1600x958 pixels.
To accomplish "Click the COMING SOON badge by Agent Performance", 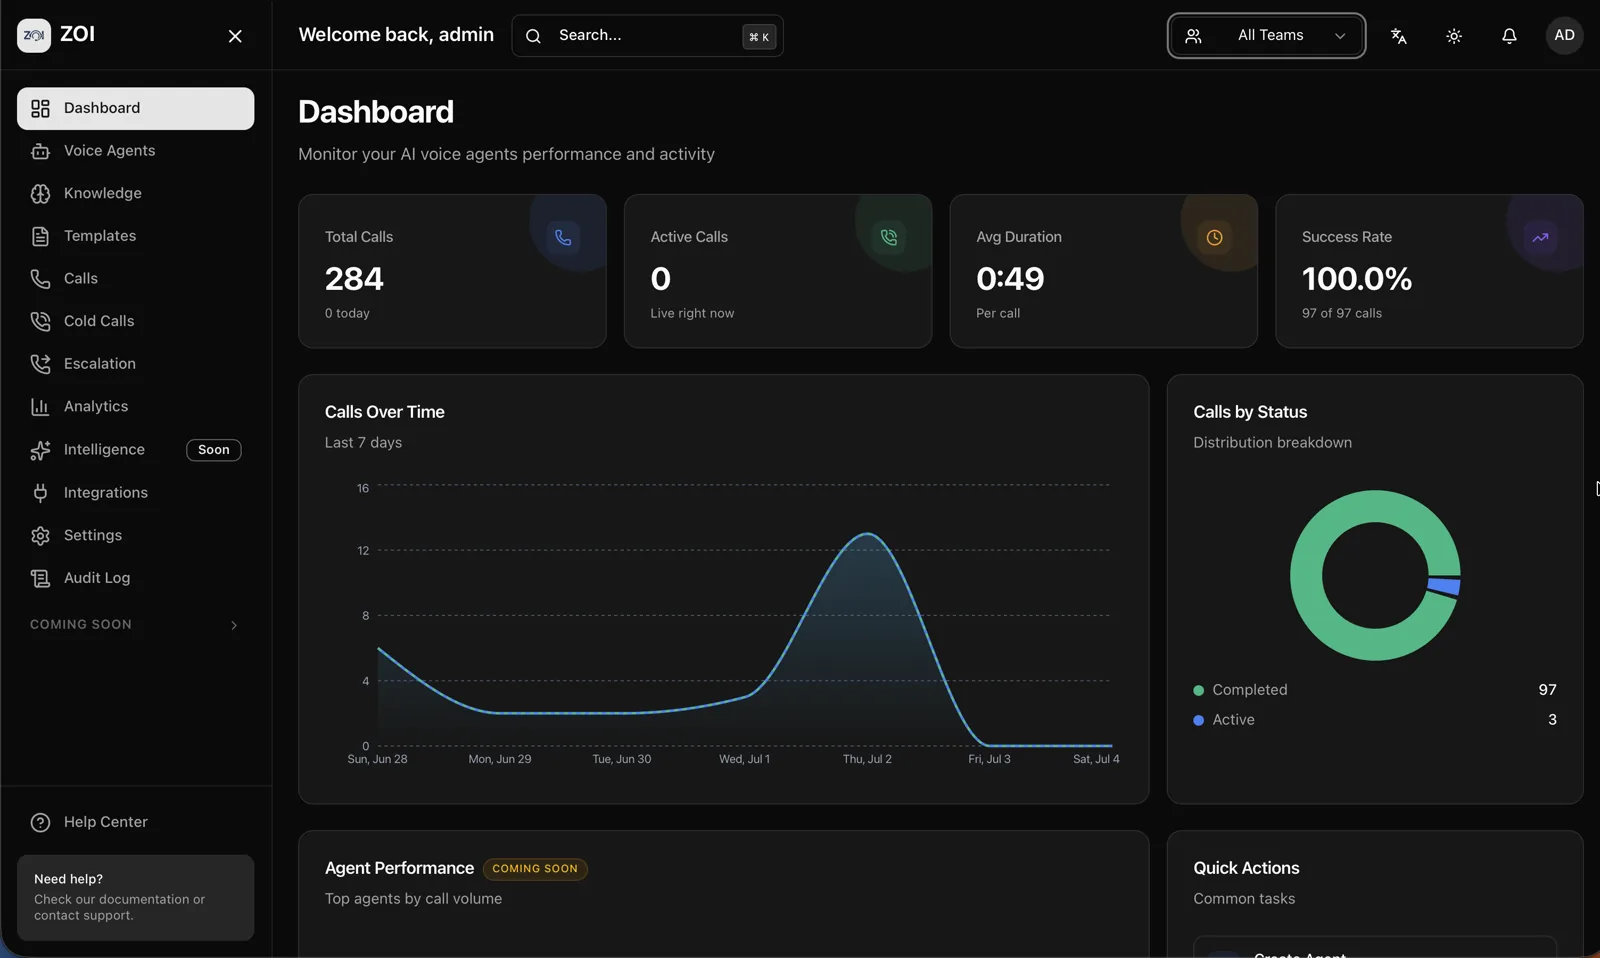I will (535, 869).
